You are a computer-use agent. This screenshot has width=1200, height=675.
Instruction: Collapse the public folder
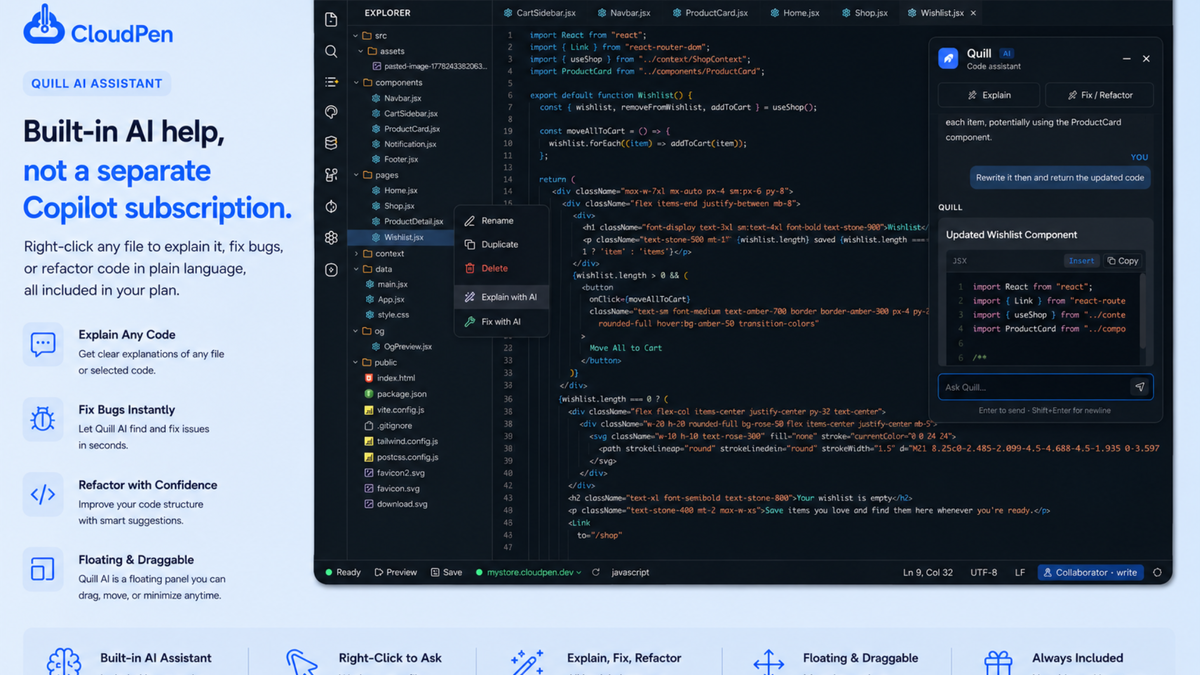click(355, 362)
